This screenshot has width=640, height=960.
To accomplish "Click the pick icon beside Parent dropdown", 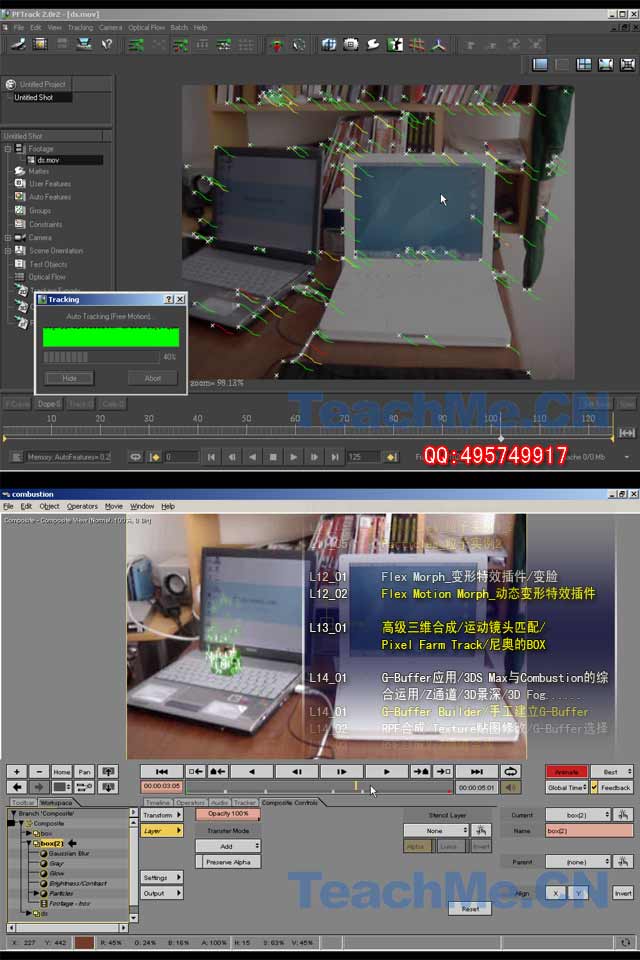I will [x=623, y=861].
